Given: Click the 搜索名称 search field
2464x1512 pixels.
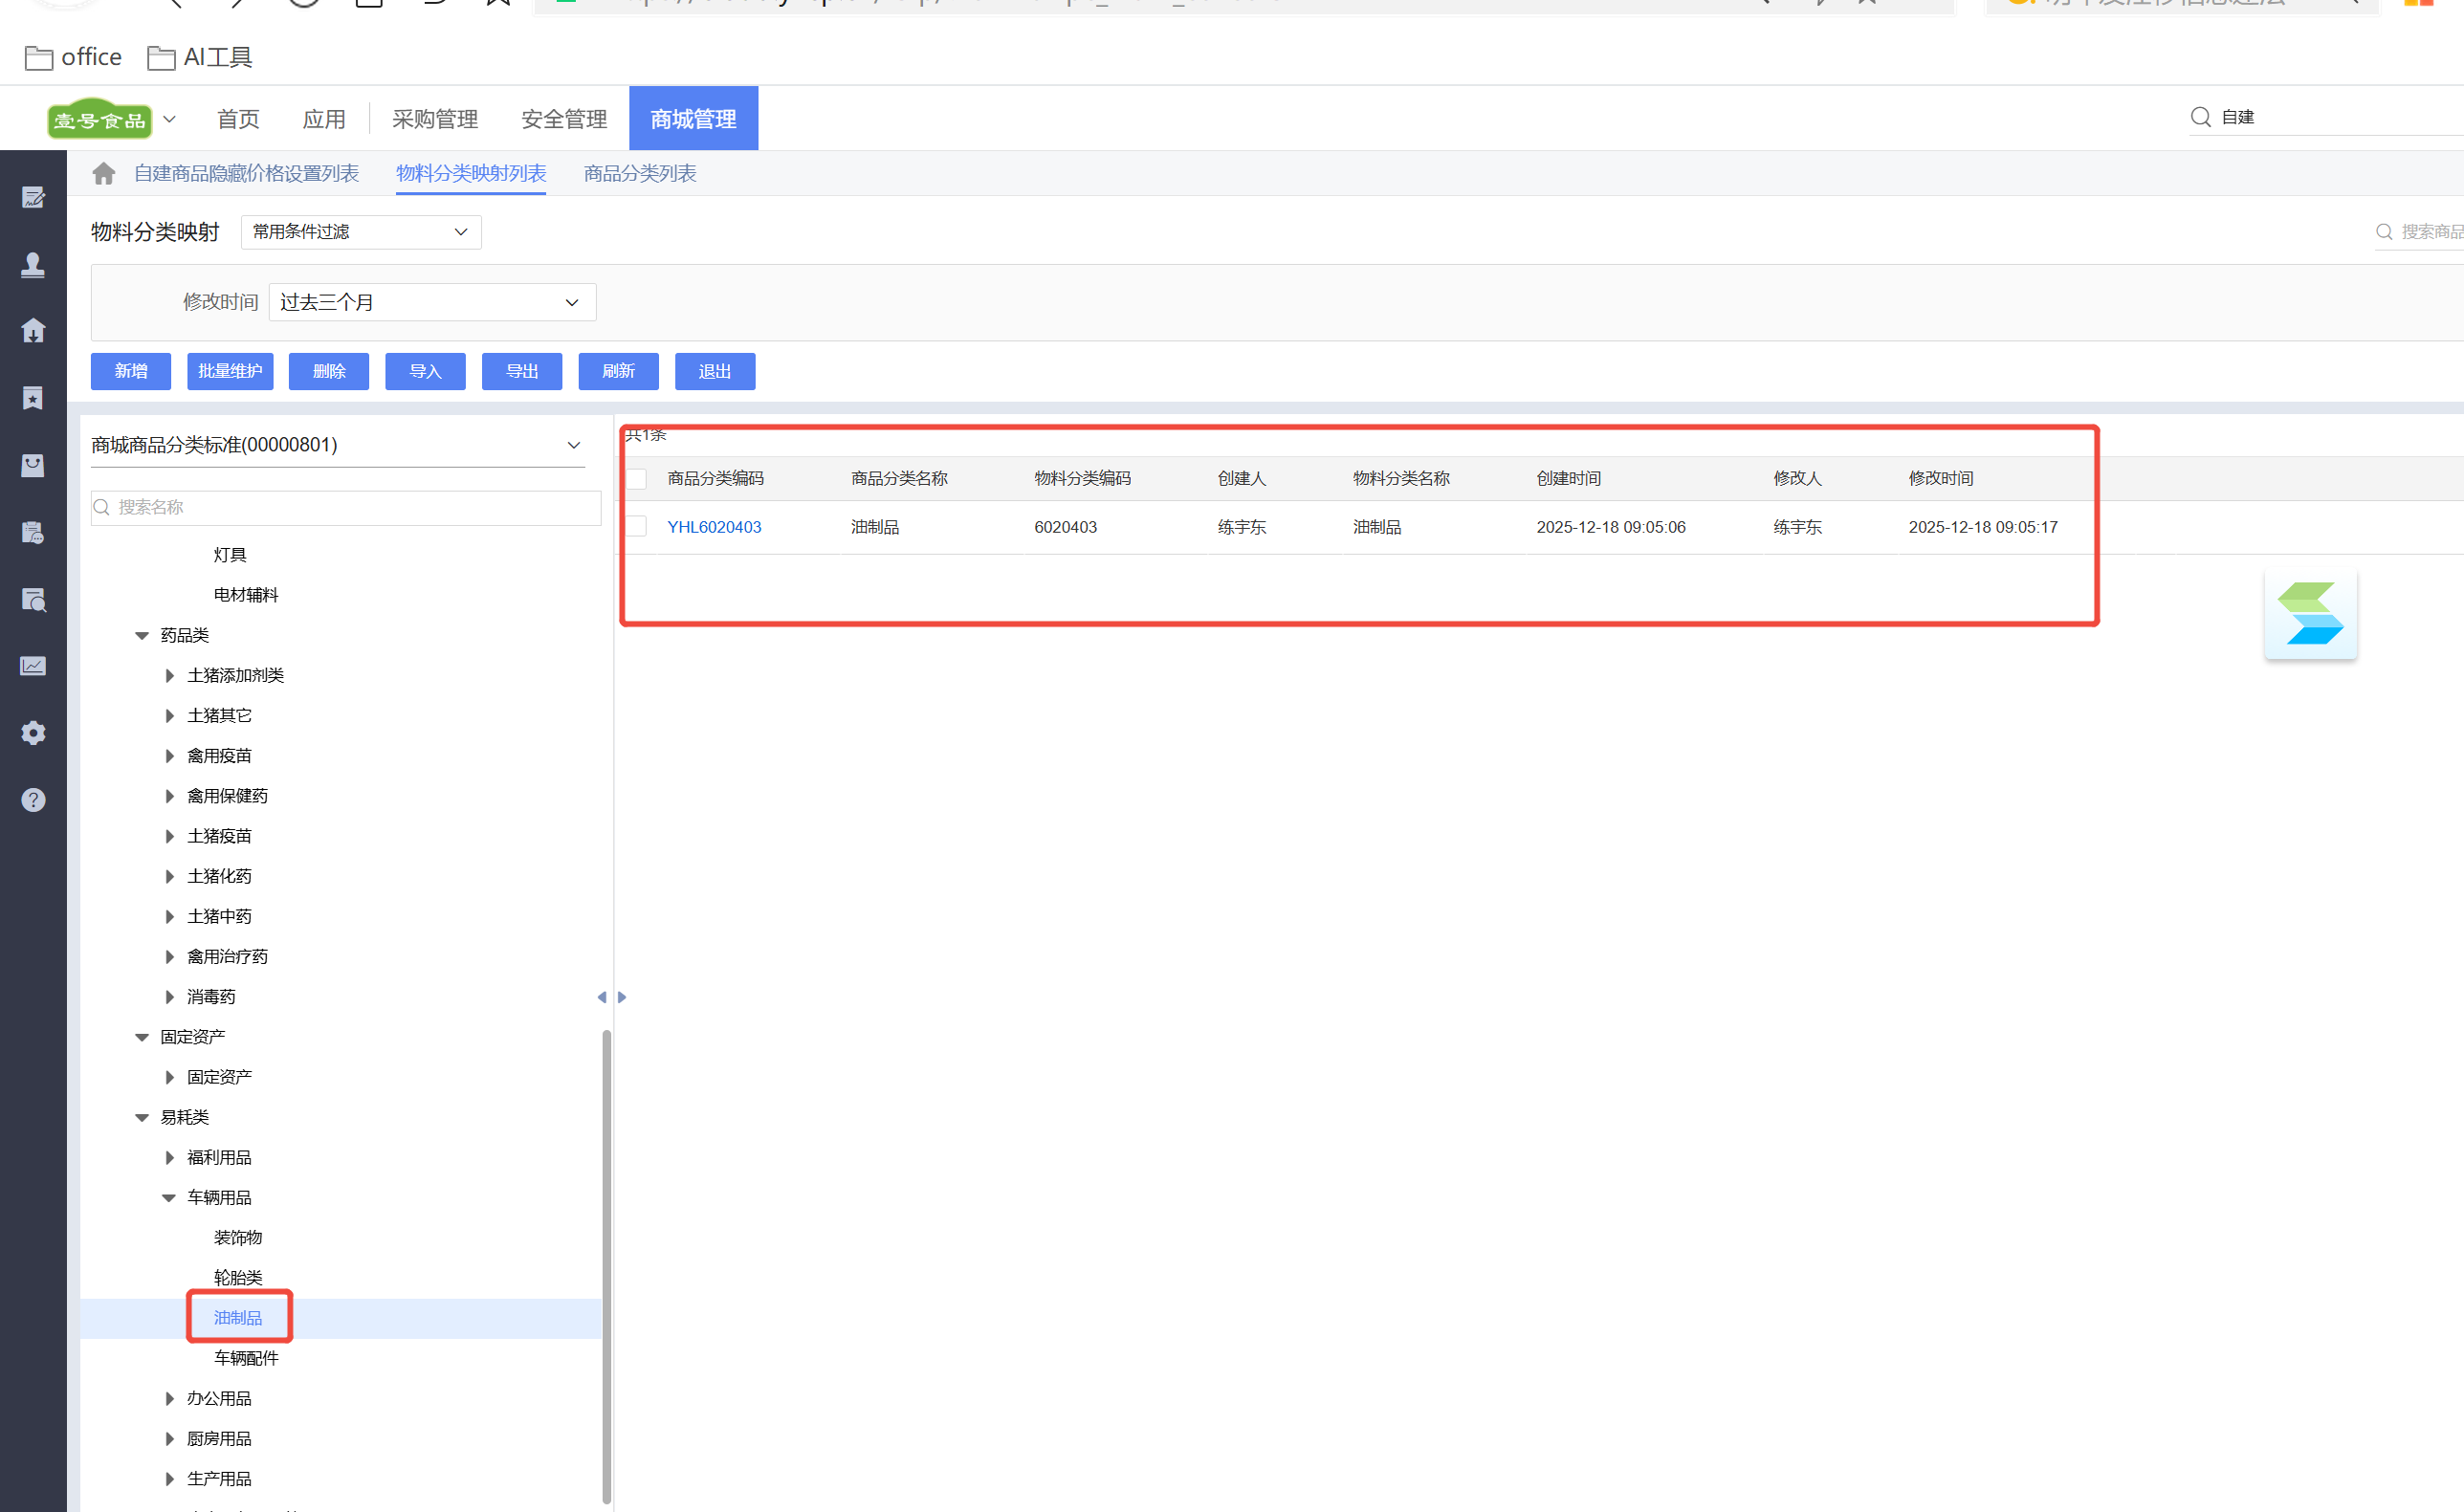Looking at the screenshot, I should pyautogui.click(x=346, y=507).
